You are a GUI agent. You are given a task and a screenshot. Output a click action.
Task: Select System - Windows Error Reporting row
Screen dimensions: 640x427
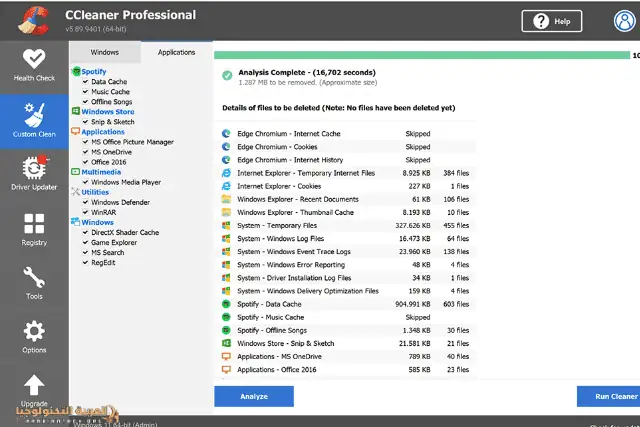click(x=345, y=265)
